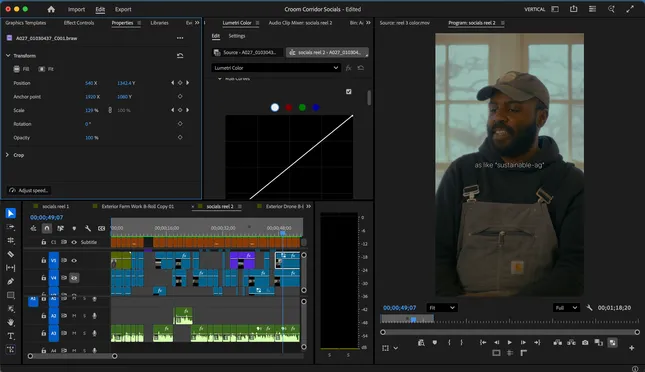The height and width of the screenshot is (372, 645).
Task: Open the Effect Controls tab
Action: (x=79, y=23)
